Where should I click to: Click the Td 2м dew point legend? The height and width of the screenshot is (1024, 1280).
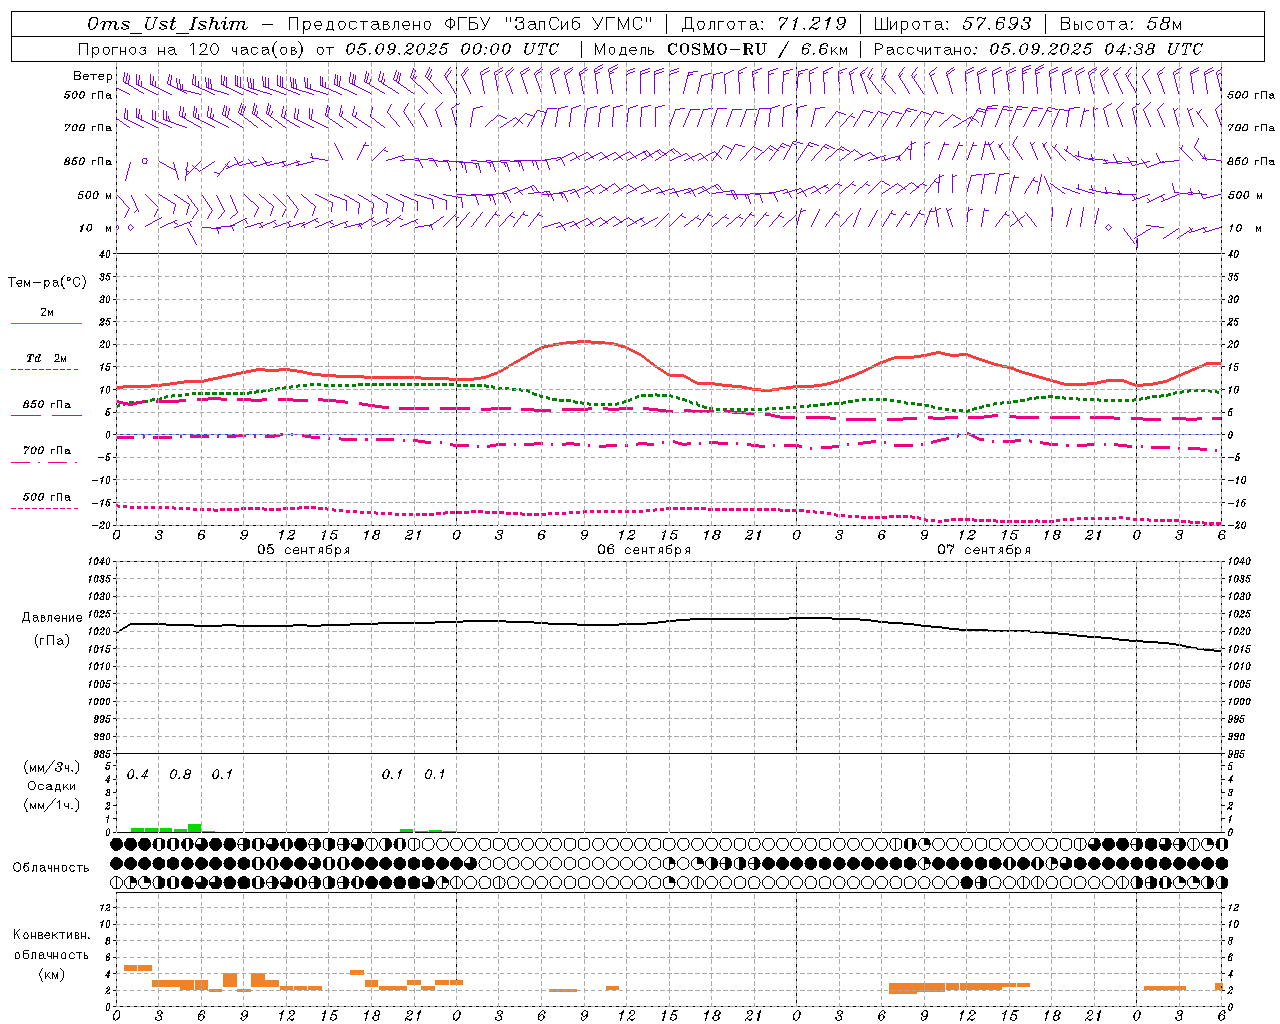(x=47, y=358)
